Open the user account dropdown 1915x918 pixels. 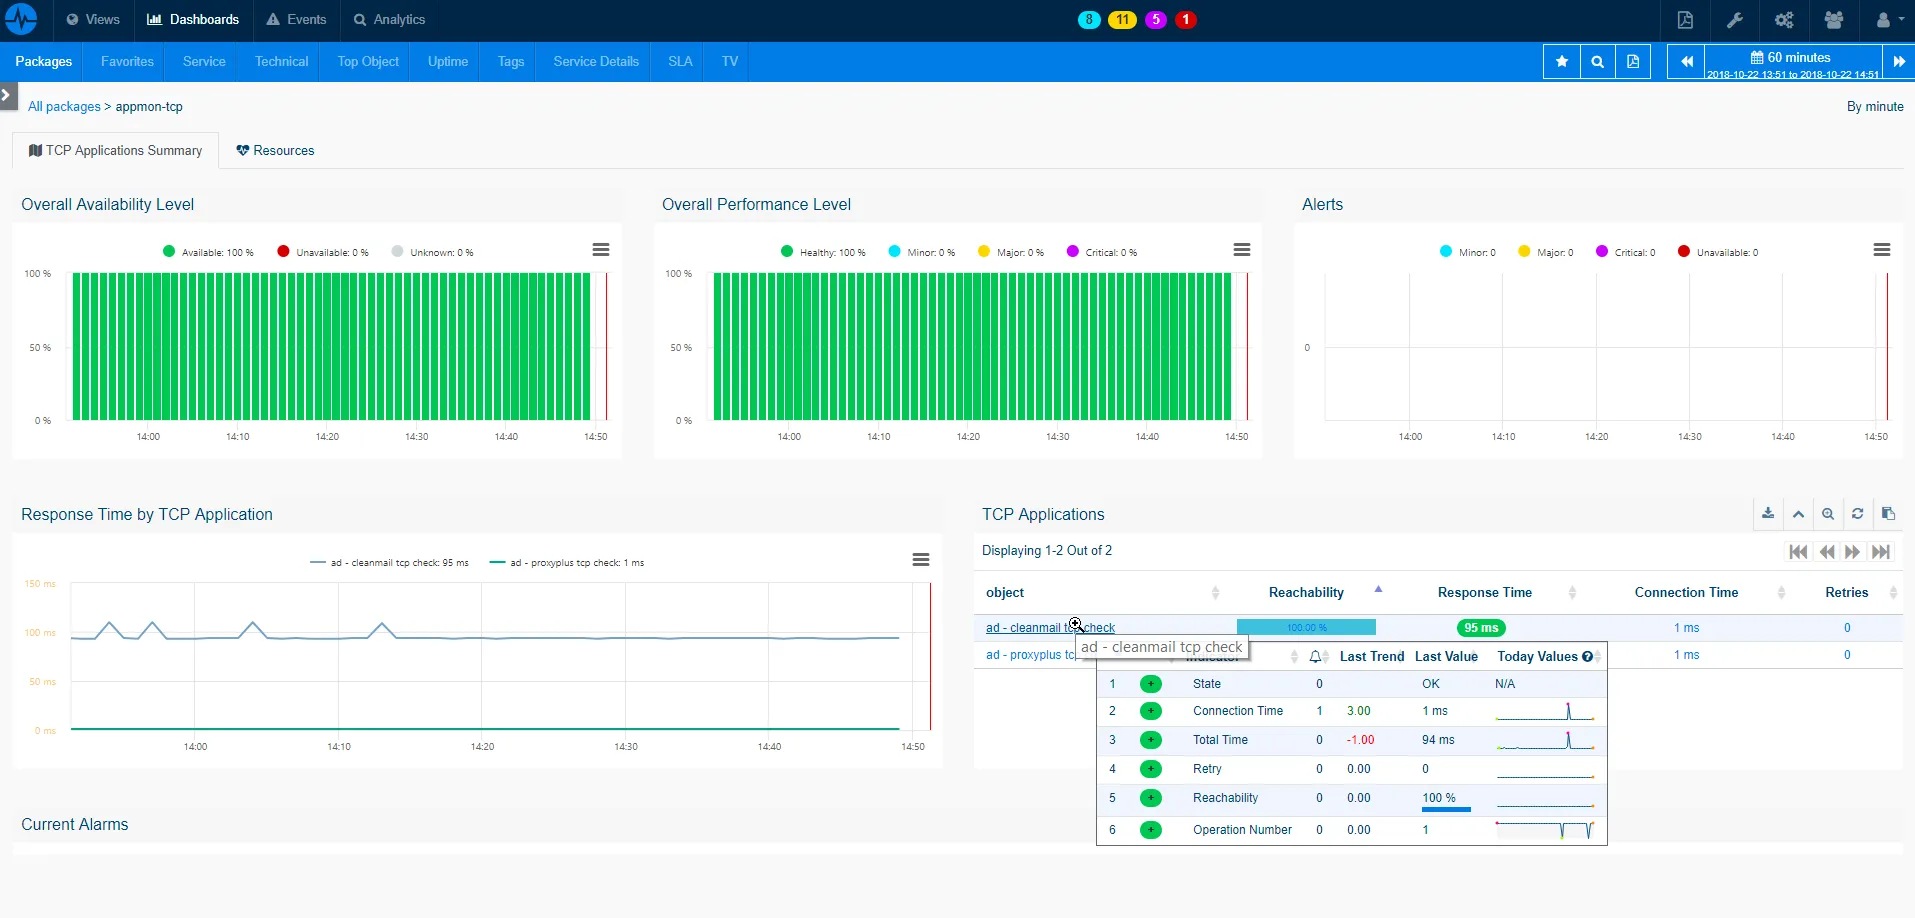click(x=1886, y=20)
